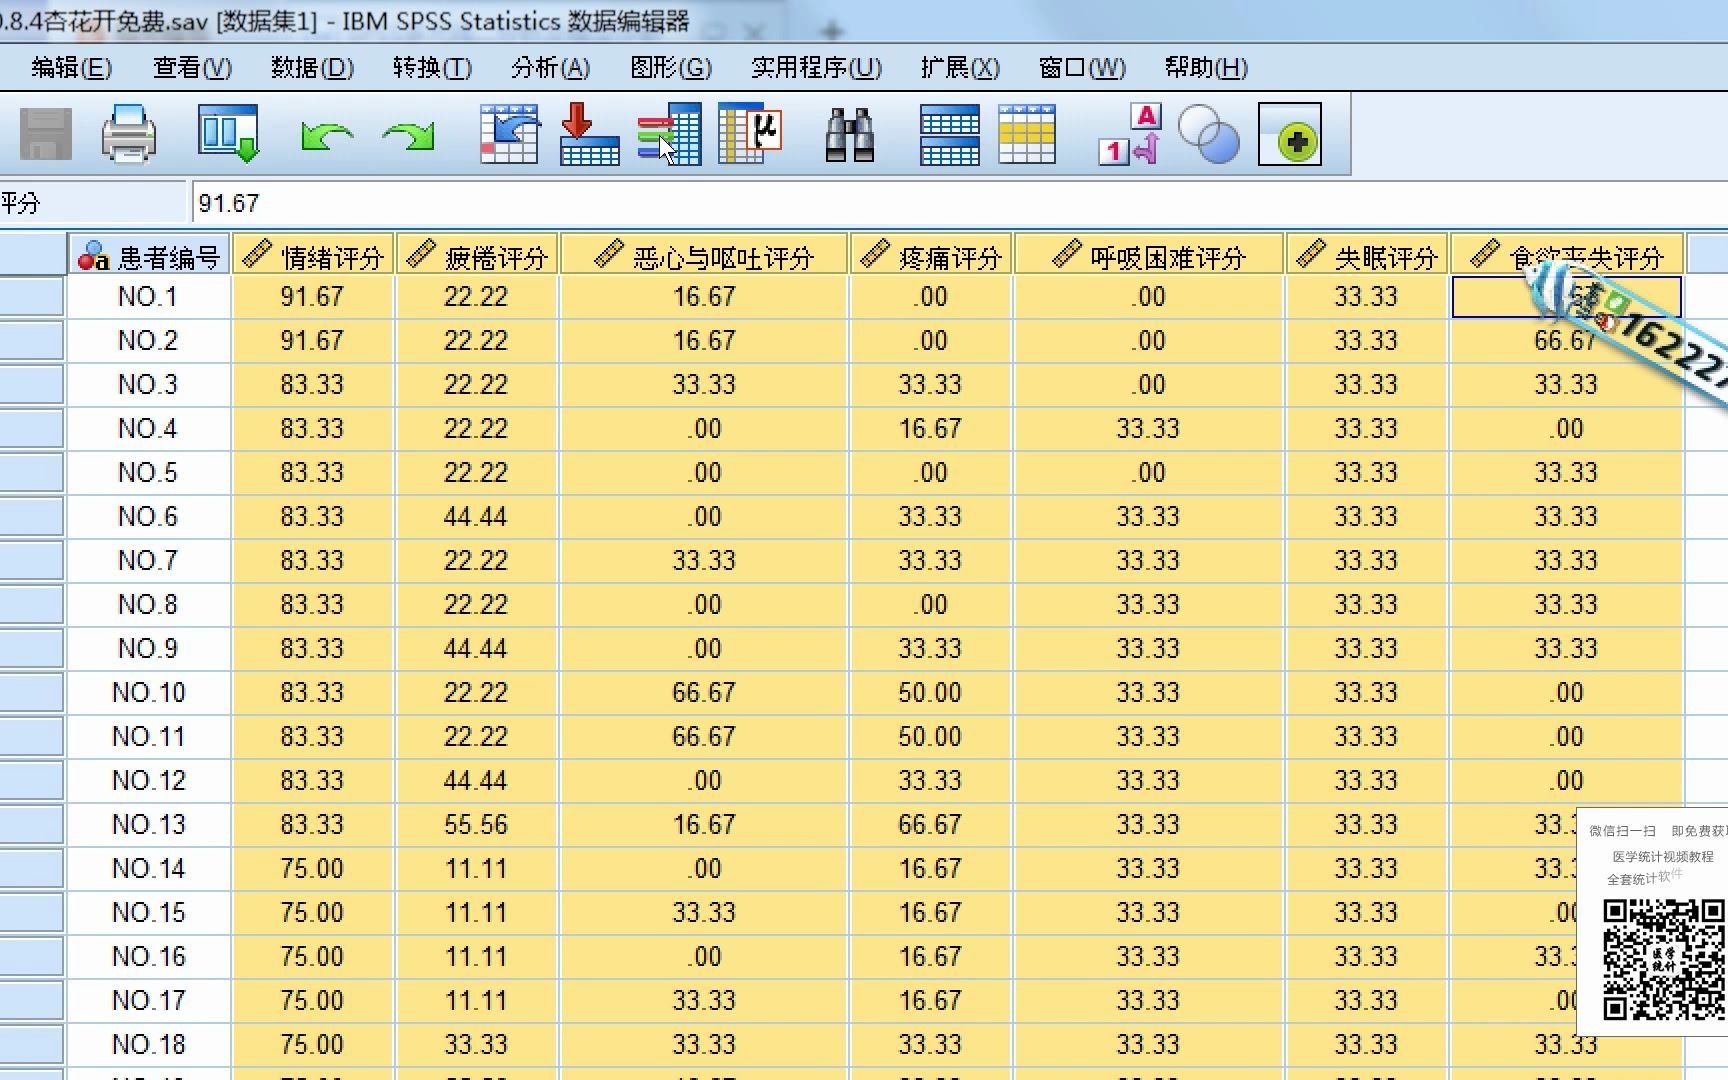The height and width of the screenshot is (1080, 1728).
Task: Select 呼吸困难评分 cell 33.33 in row NO.4
Action: (x=1149, y=429)
